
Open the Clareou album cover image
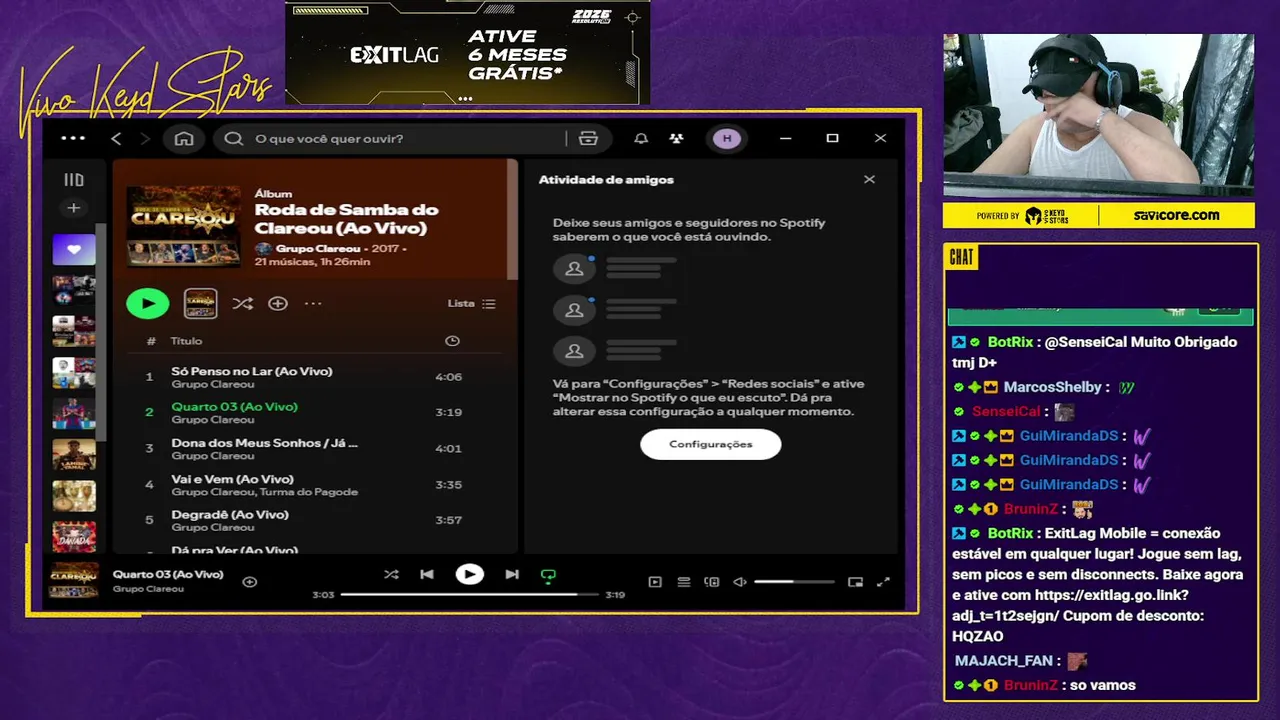pyautogui.click(x=184, y=225)
